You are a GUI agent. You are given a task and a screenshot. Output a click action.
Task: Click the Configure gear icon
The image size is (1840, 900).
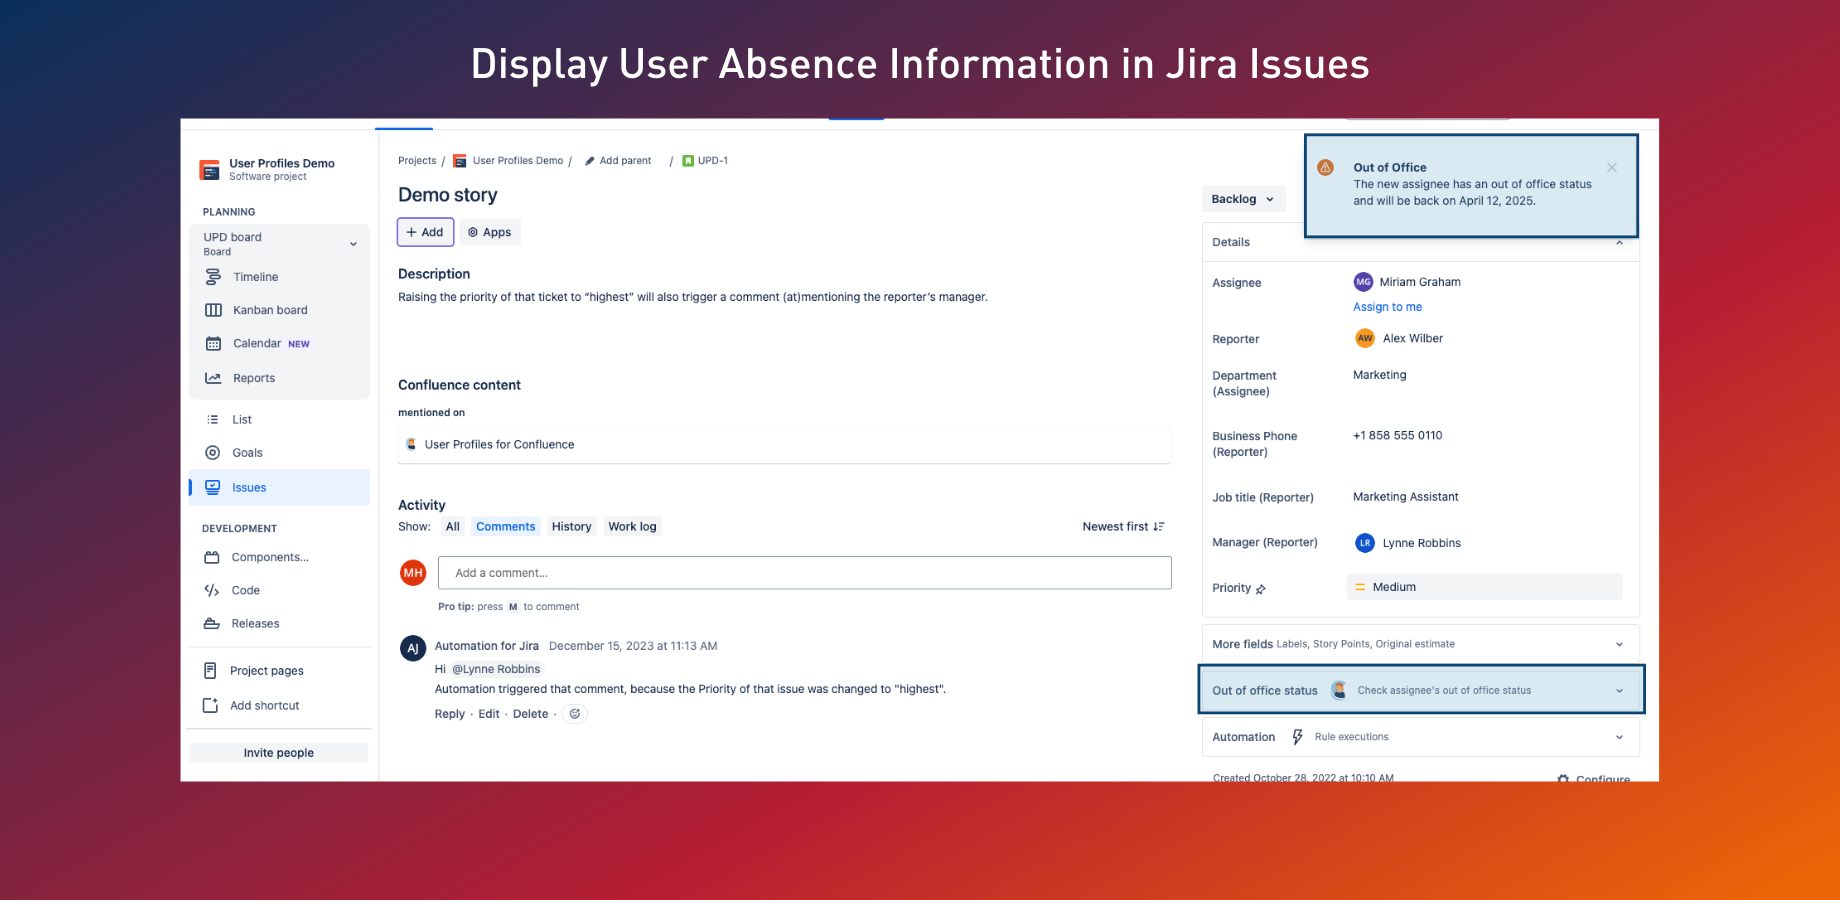tap(1563, 779)
